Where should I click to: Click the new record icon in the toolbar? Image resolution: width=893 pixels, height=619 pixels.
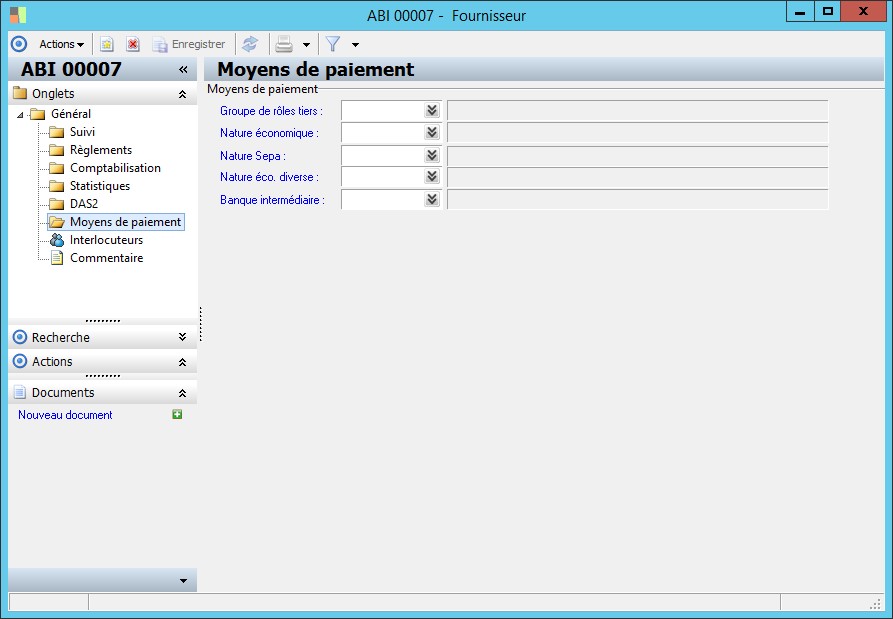tap(106, 44)
